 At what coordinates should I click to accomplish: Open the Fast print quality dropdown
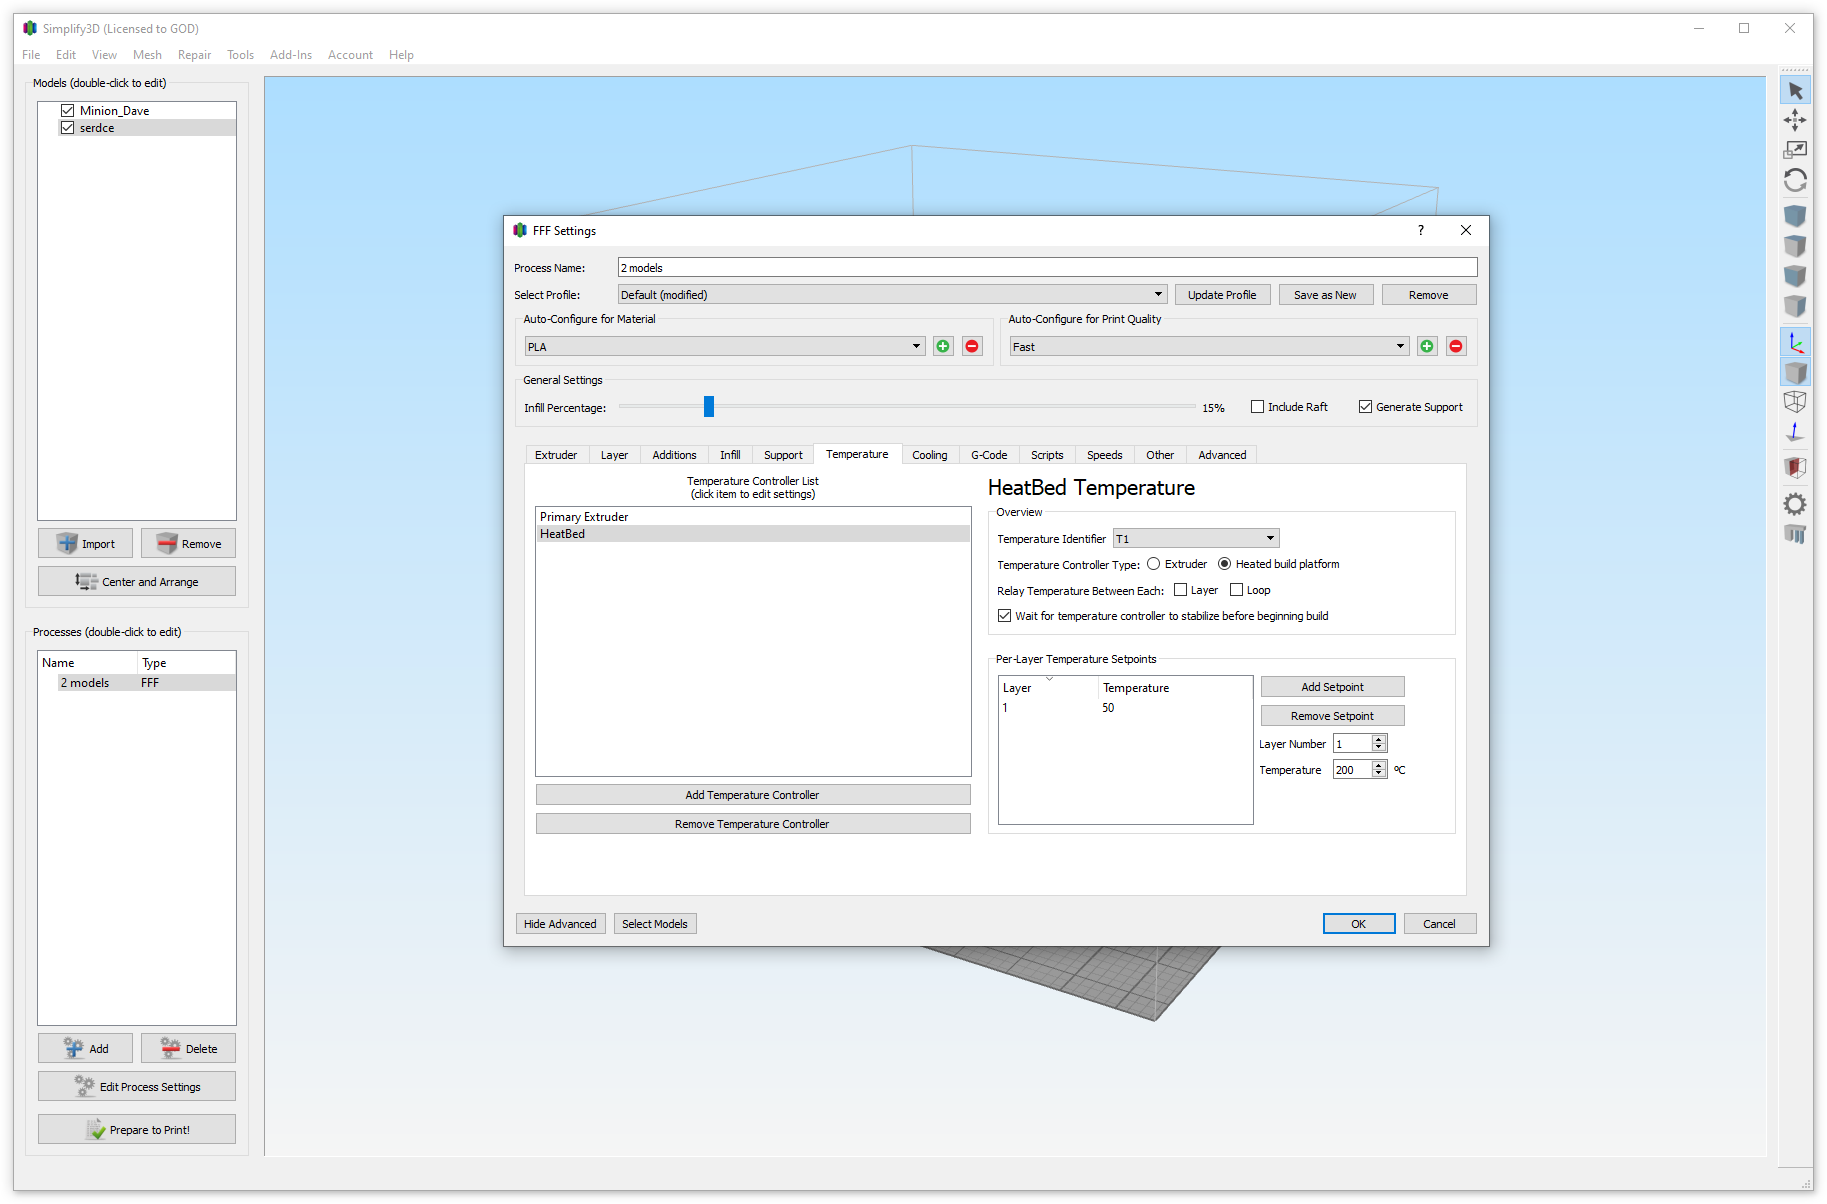point(1209,347)
